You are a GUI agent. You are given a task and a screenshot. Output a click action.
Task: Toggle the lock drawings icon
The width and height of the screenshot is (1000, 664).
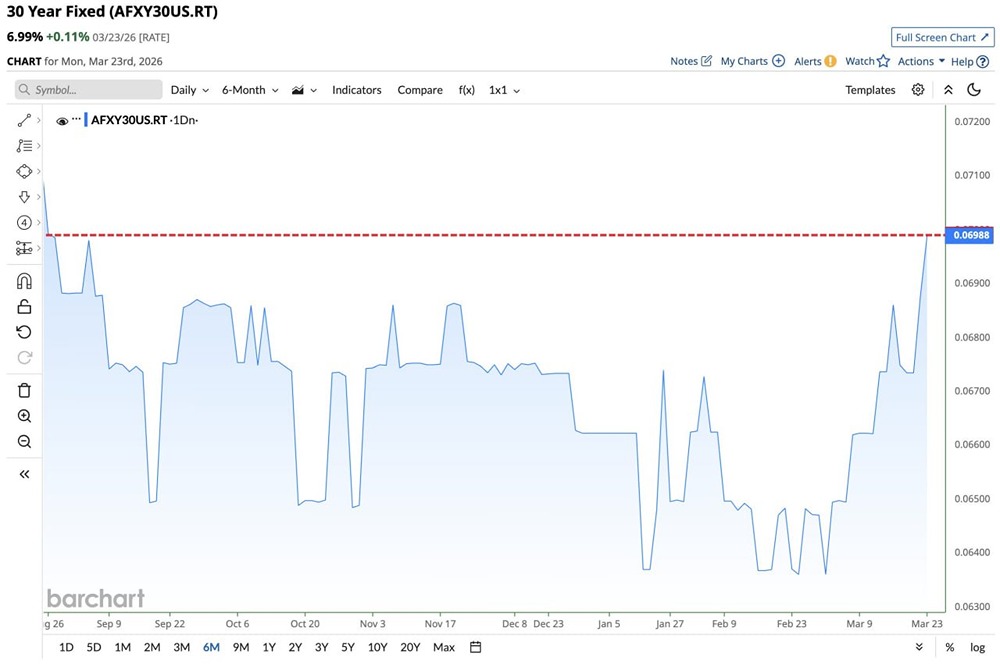[24, 307]
